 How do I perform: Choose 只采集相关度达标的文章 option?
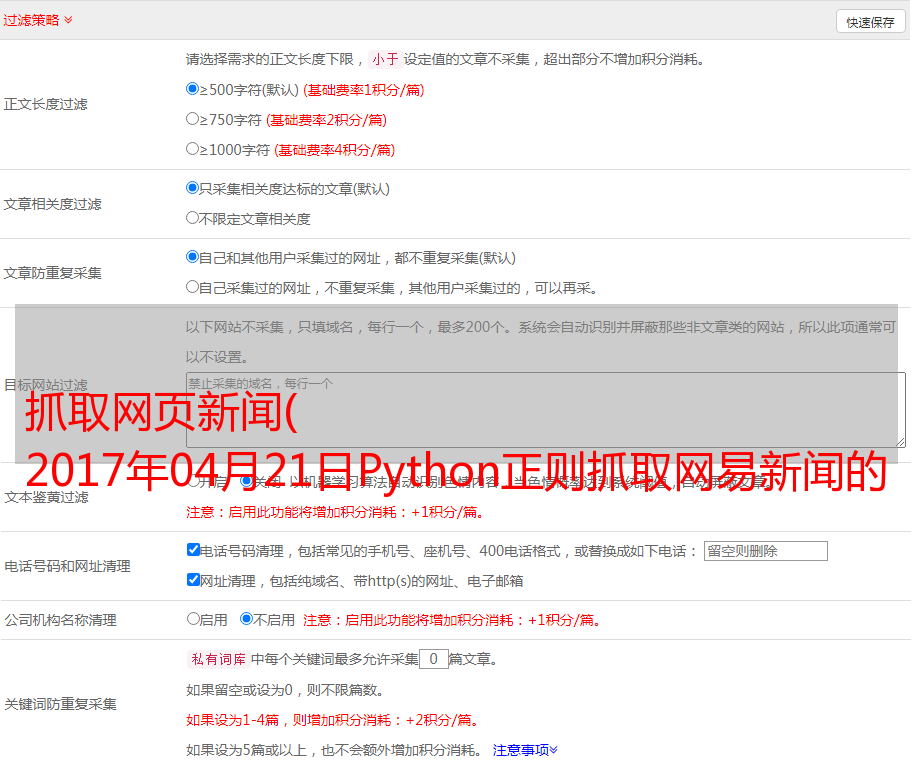click(x=193, y=188)
